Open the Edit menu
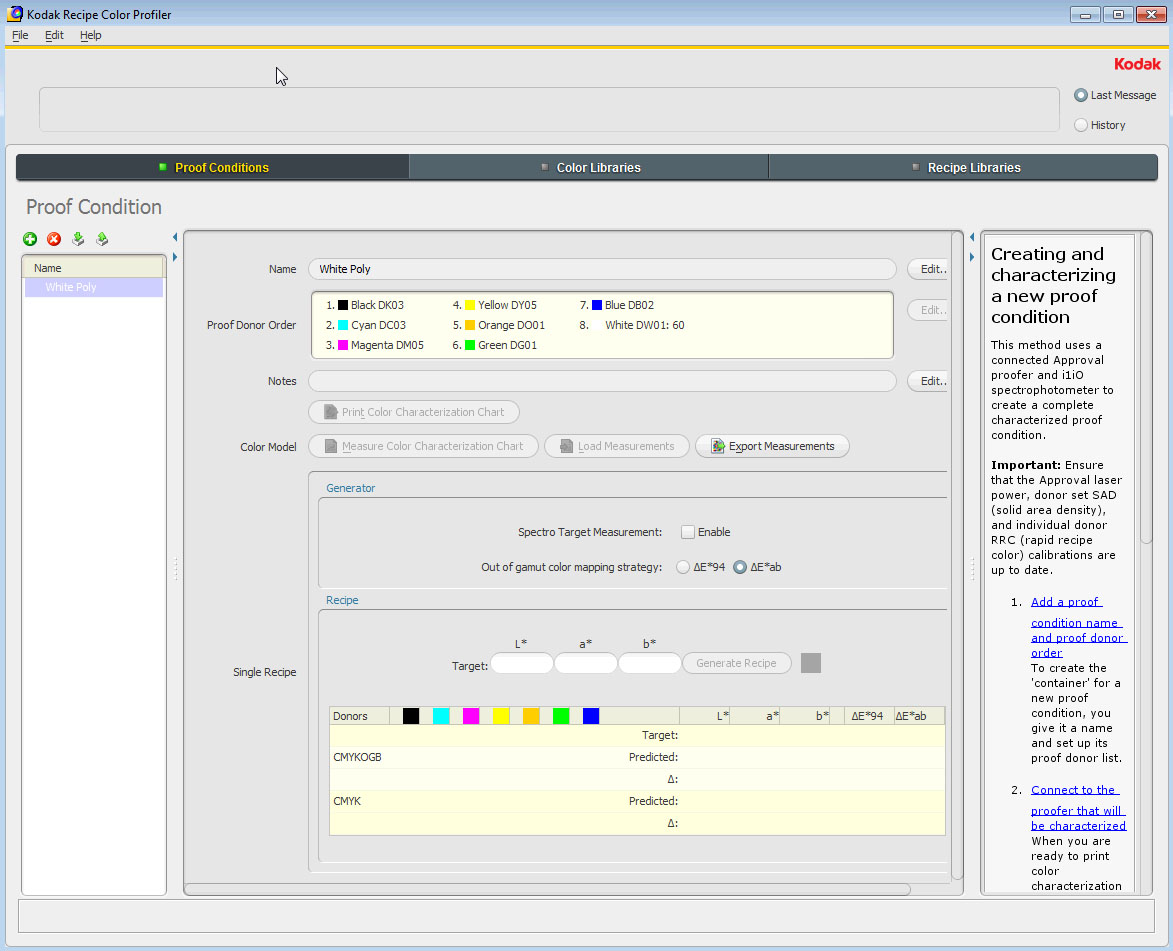 pyautogui.click(x=54, y=35)
